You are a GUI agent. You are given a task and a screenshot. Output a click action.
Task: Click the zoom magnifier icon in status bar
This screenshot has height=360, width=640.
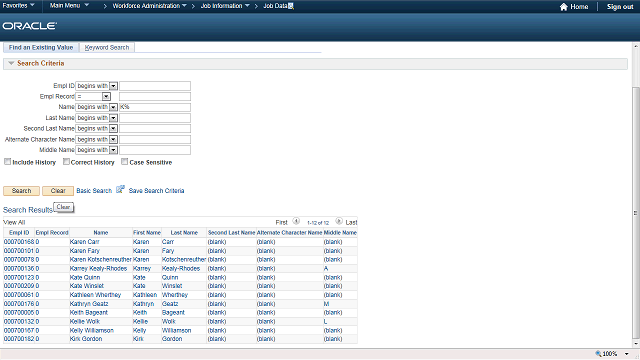coord(598,353)
